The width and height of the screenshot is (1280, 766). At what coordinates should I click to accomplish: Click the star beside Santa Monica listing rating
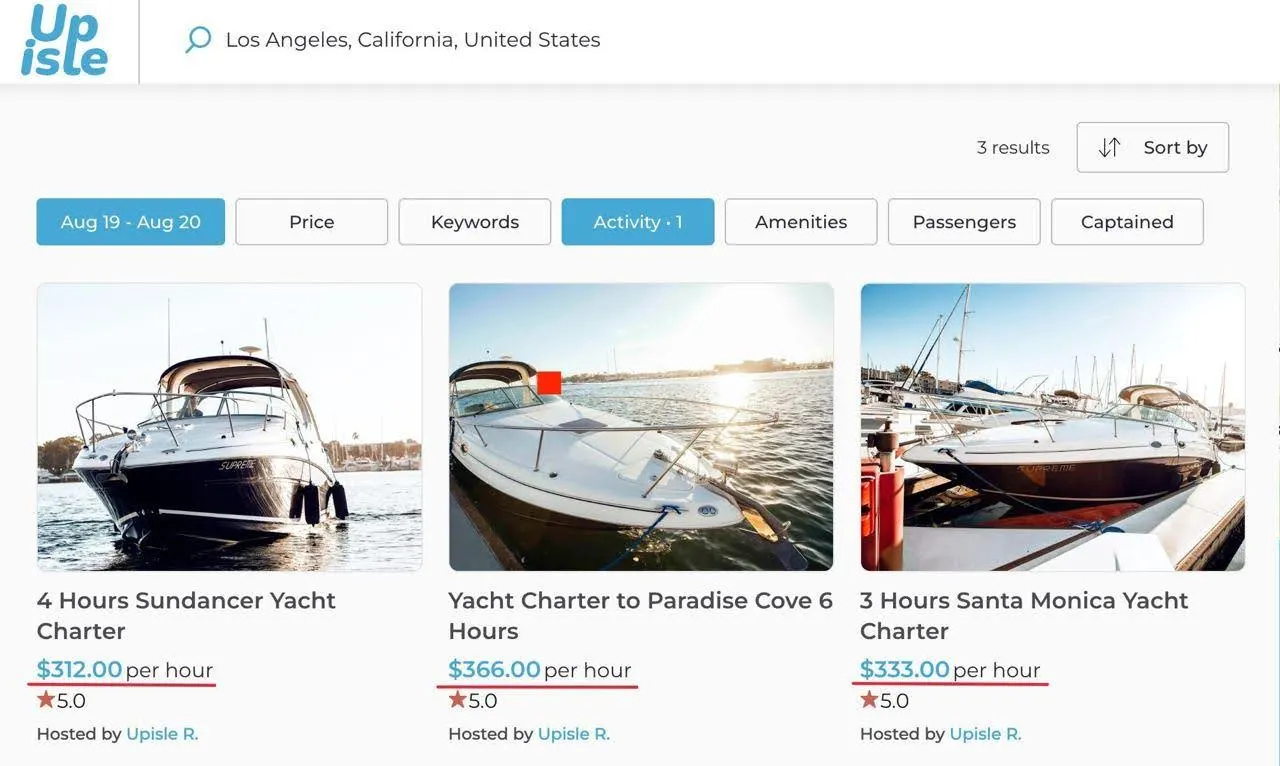(x=867, y=700)
